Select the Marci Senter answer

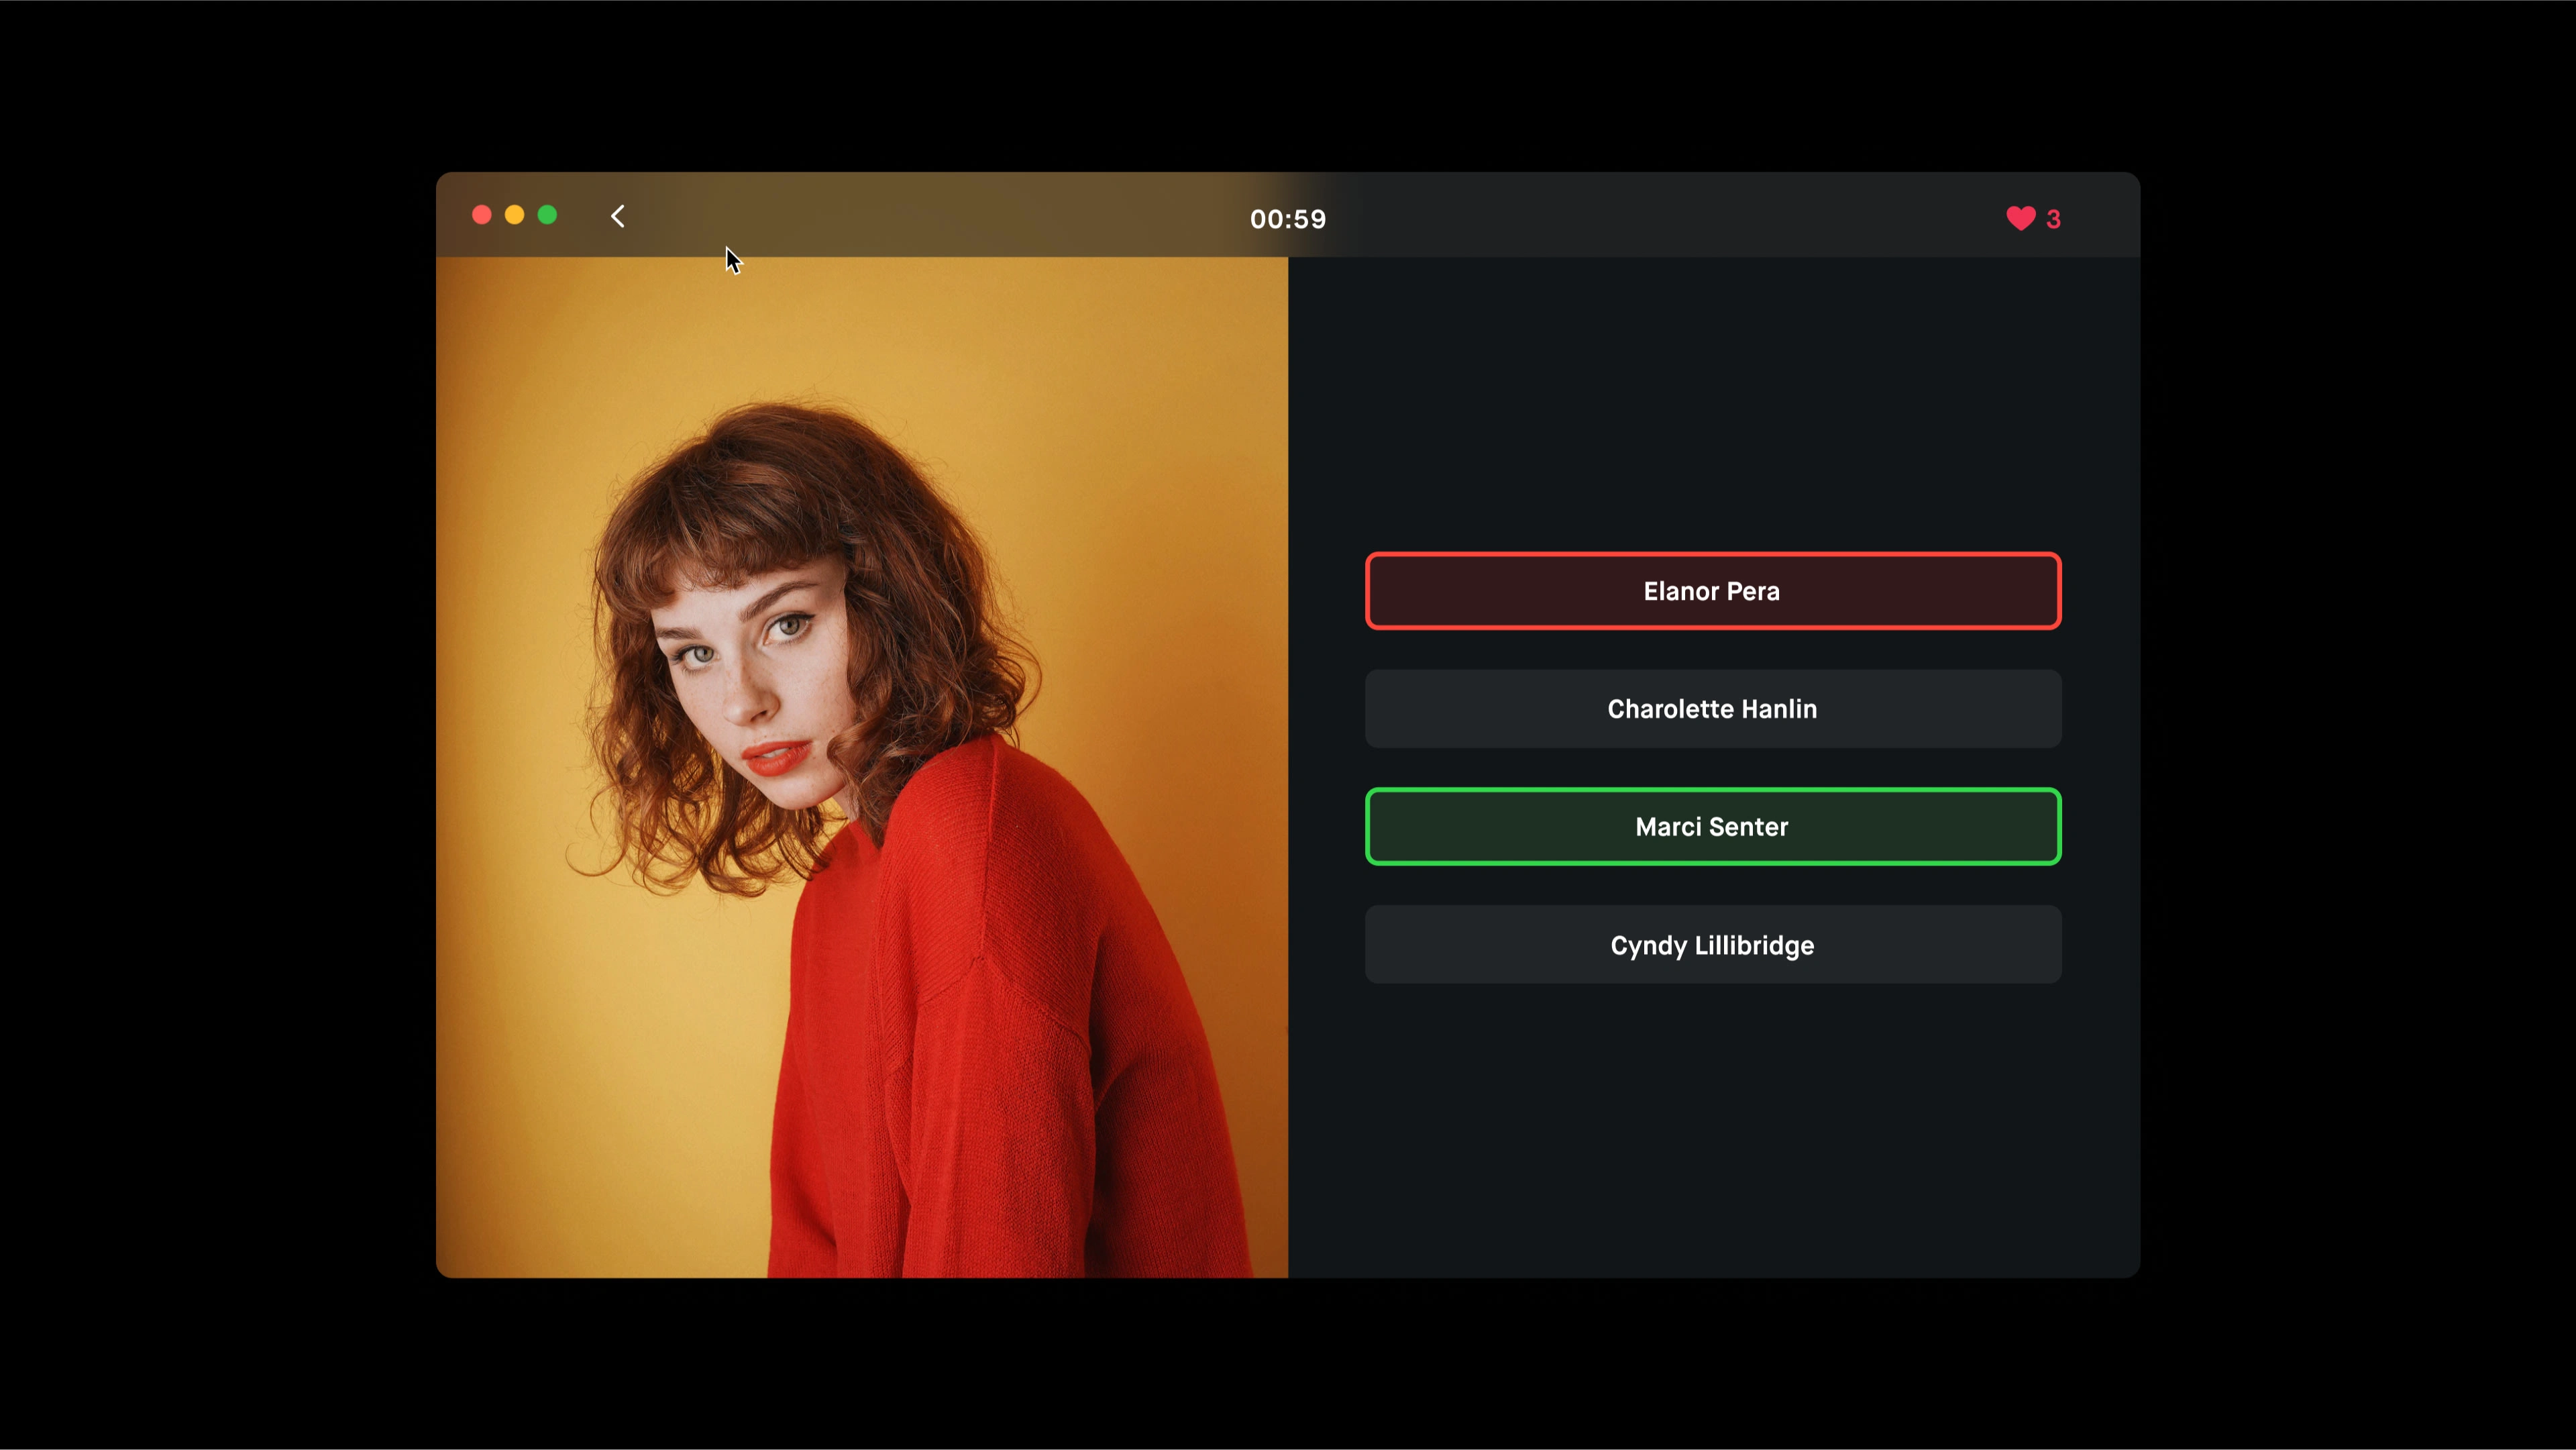click(1712, 827)
